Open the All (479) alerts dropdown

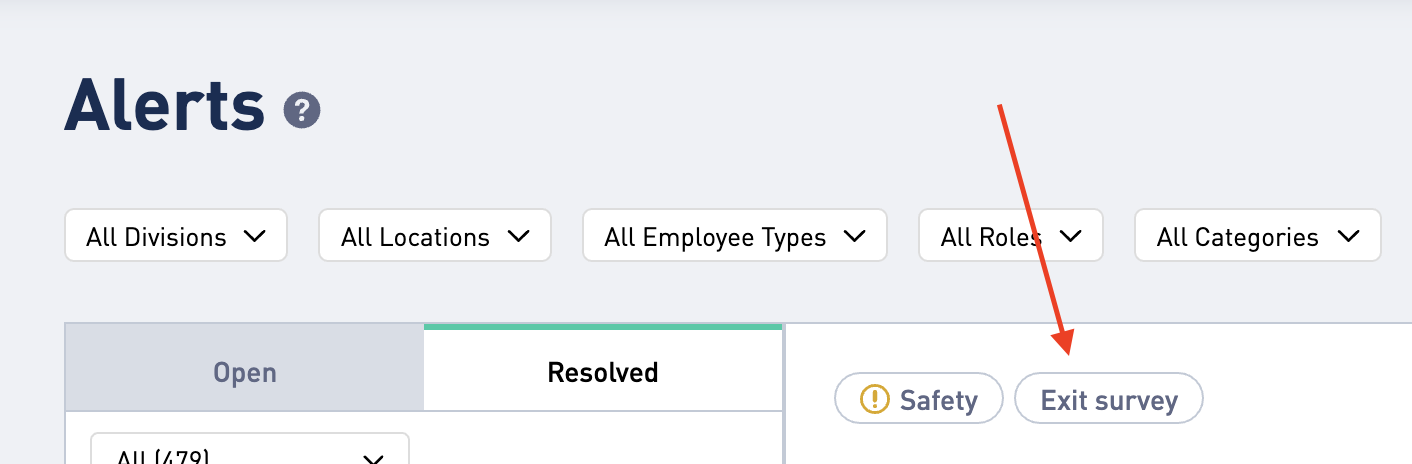[250, 449]
